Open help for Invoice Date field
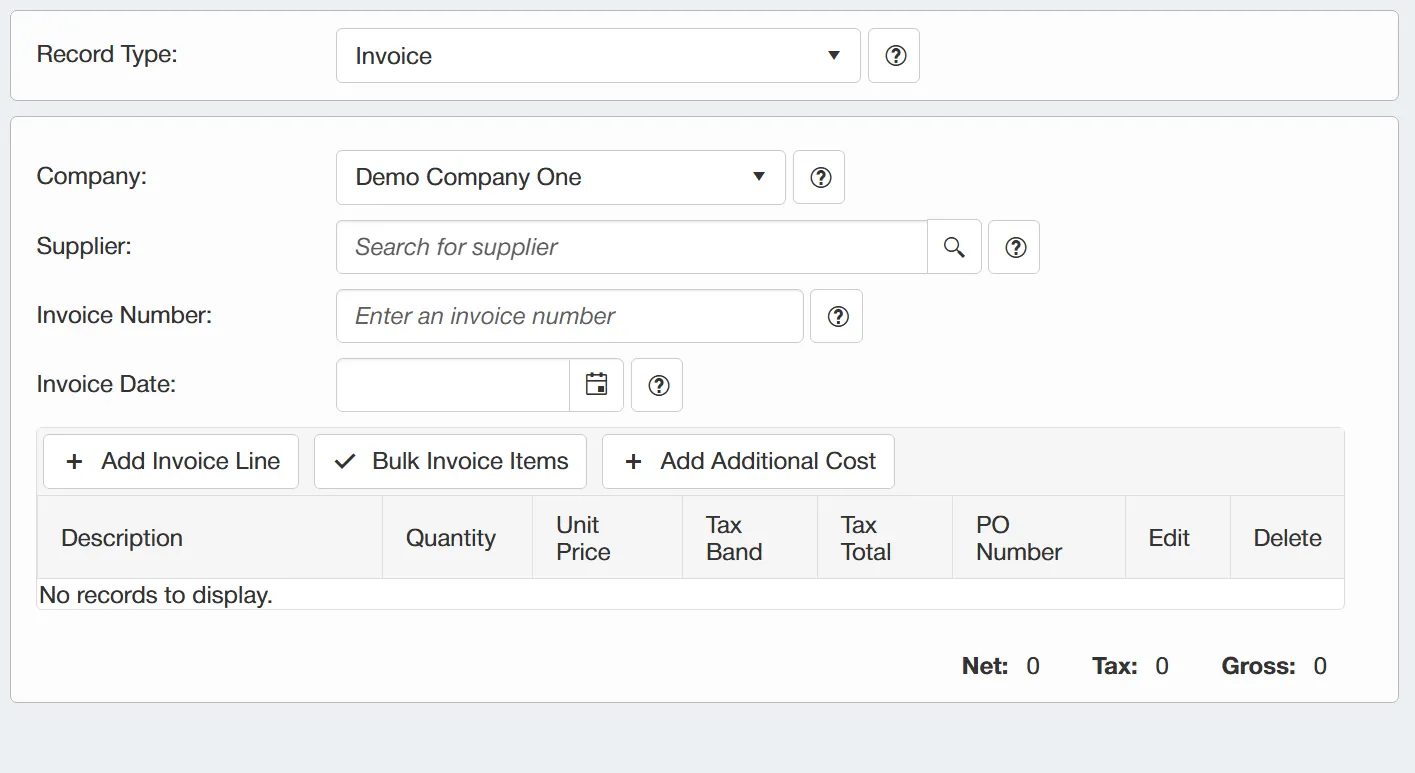Image resolution: width=1415 pixels, height=773 pixels. [x=657, y=385]
